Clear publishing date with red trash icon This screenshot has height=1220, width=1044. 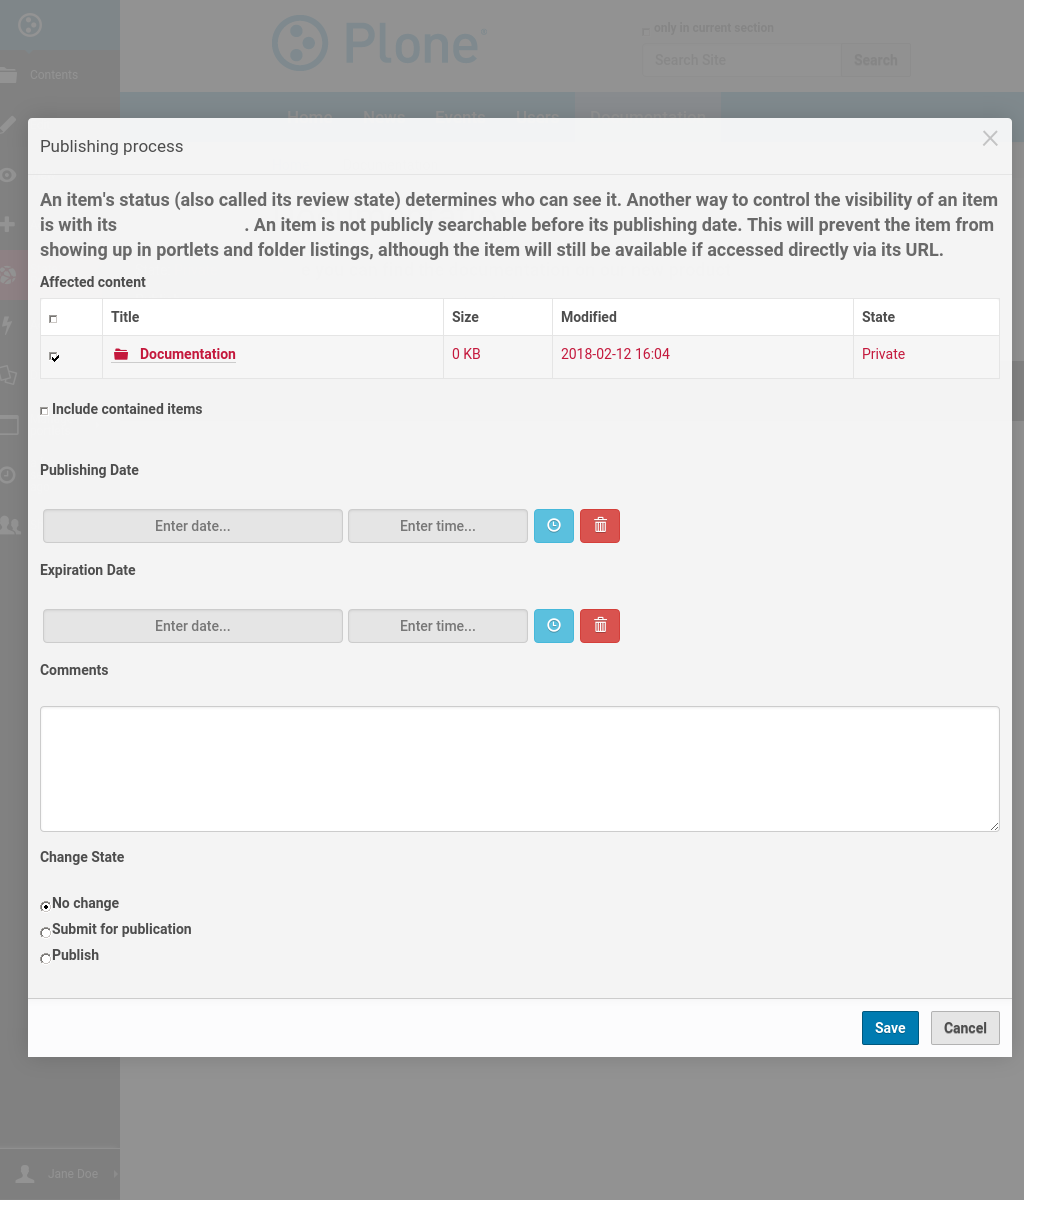600,526
